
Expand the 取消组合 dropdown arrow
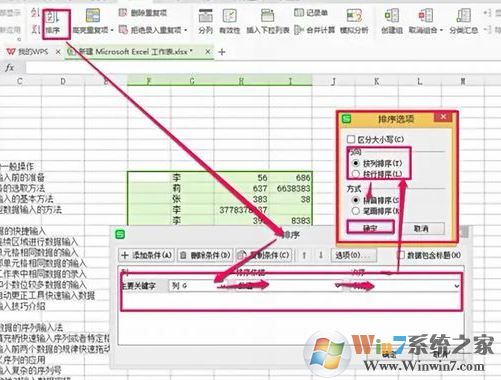(x=441, y=30)
